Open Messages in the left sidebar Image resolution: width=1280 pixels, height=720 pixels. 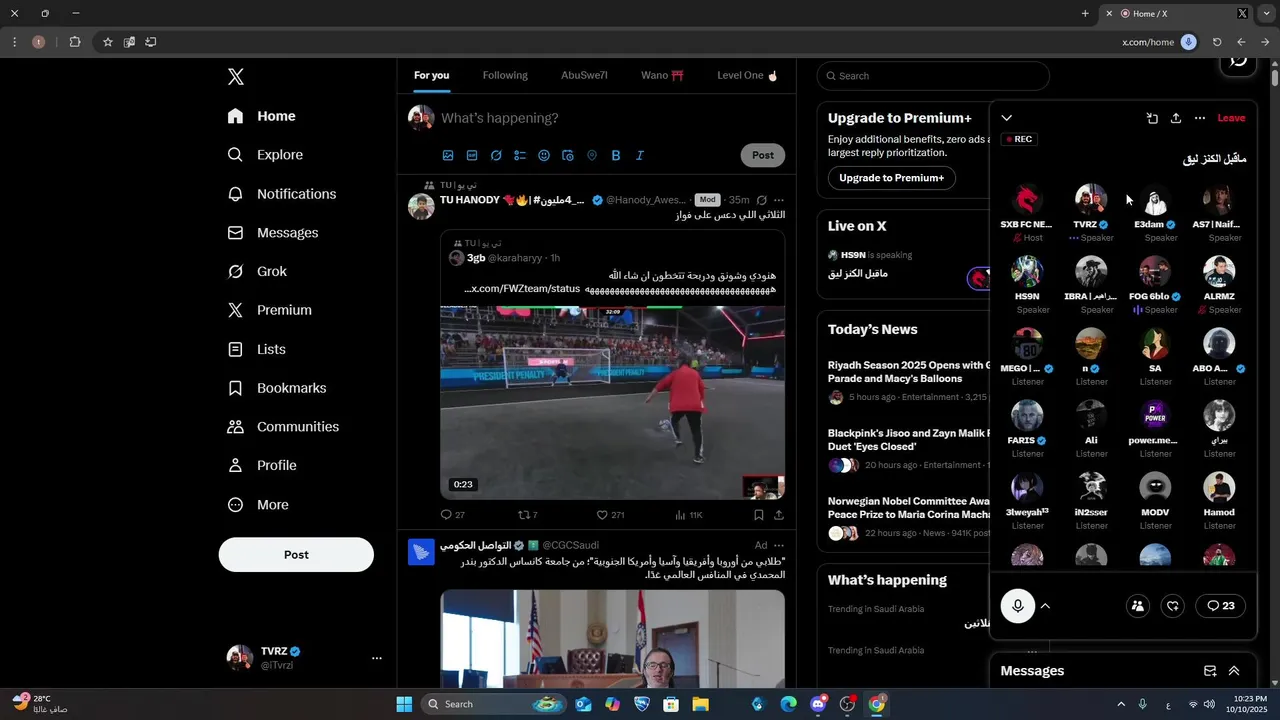(x=273, y=233)
